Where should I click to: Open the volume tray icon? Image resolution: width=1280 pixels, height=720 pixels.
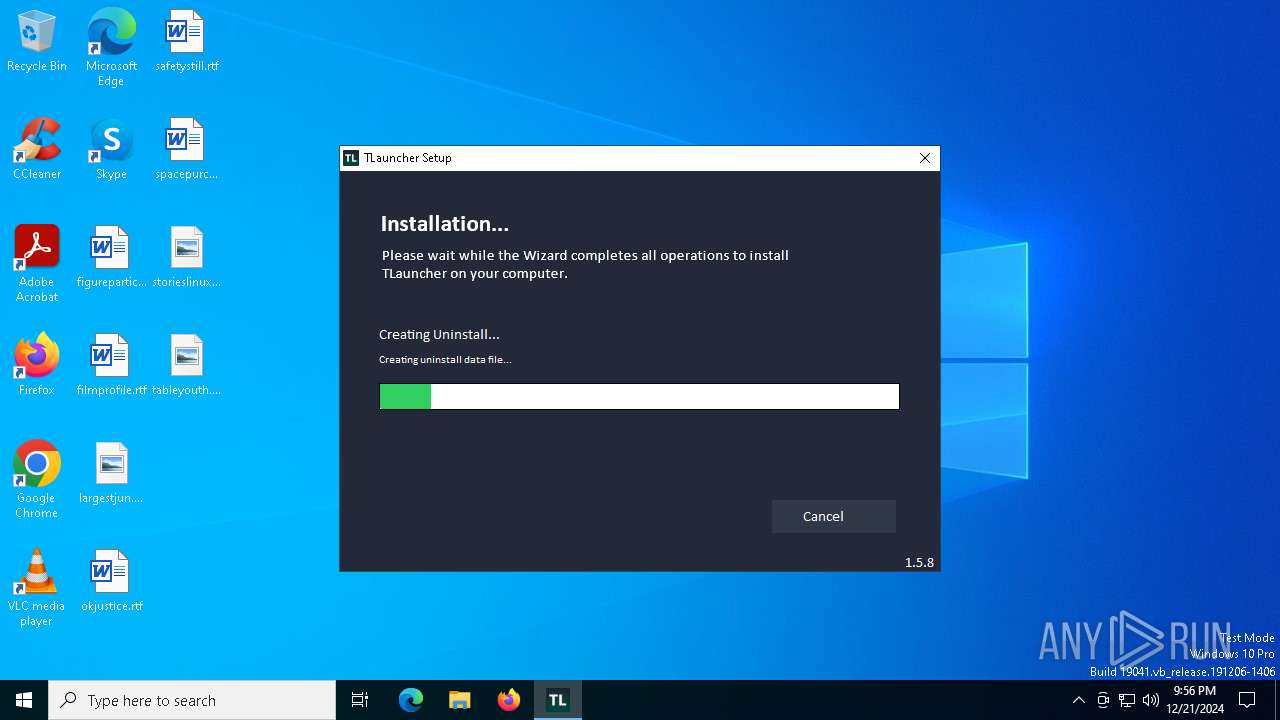pyautogui.click(x=1151, y=700)
